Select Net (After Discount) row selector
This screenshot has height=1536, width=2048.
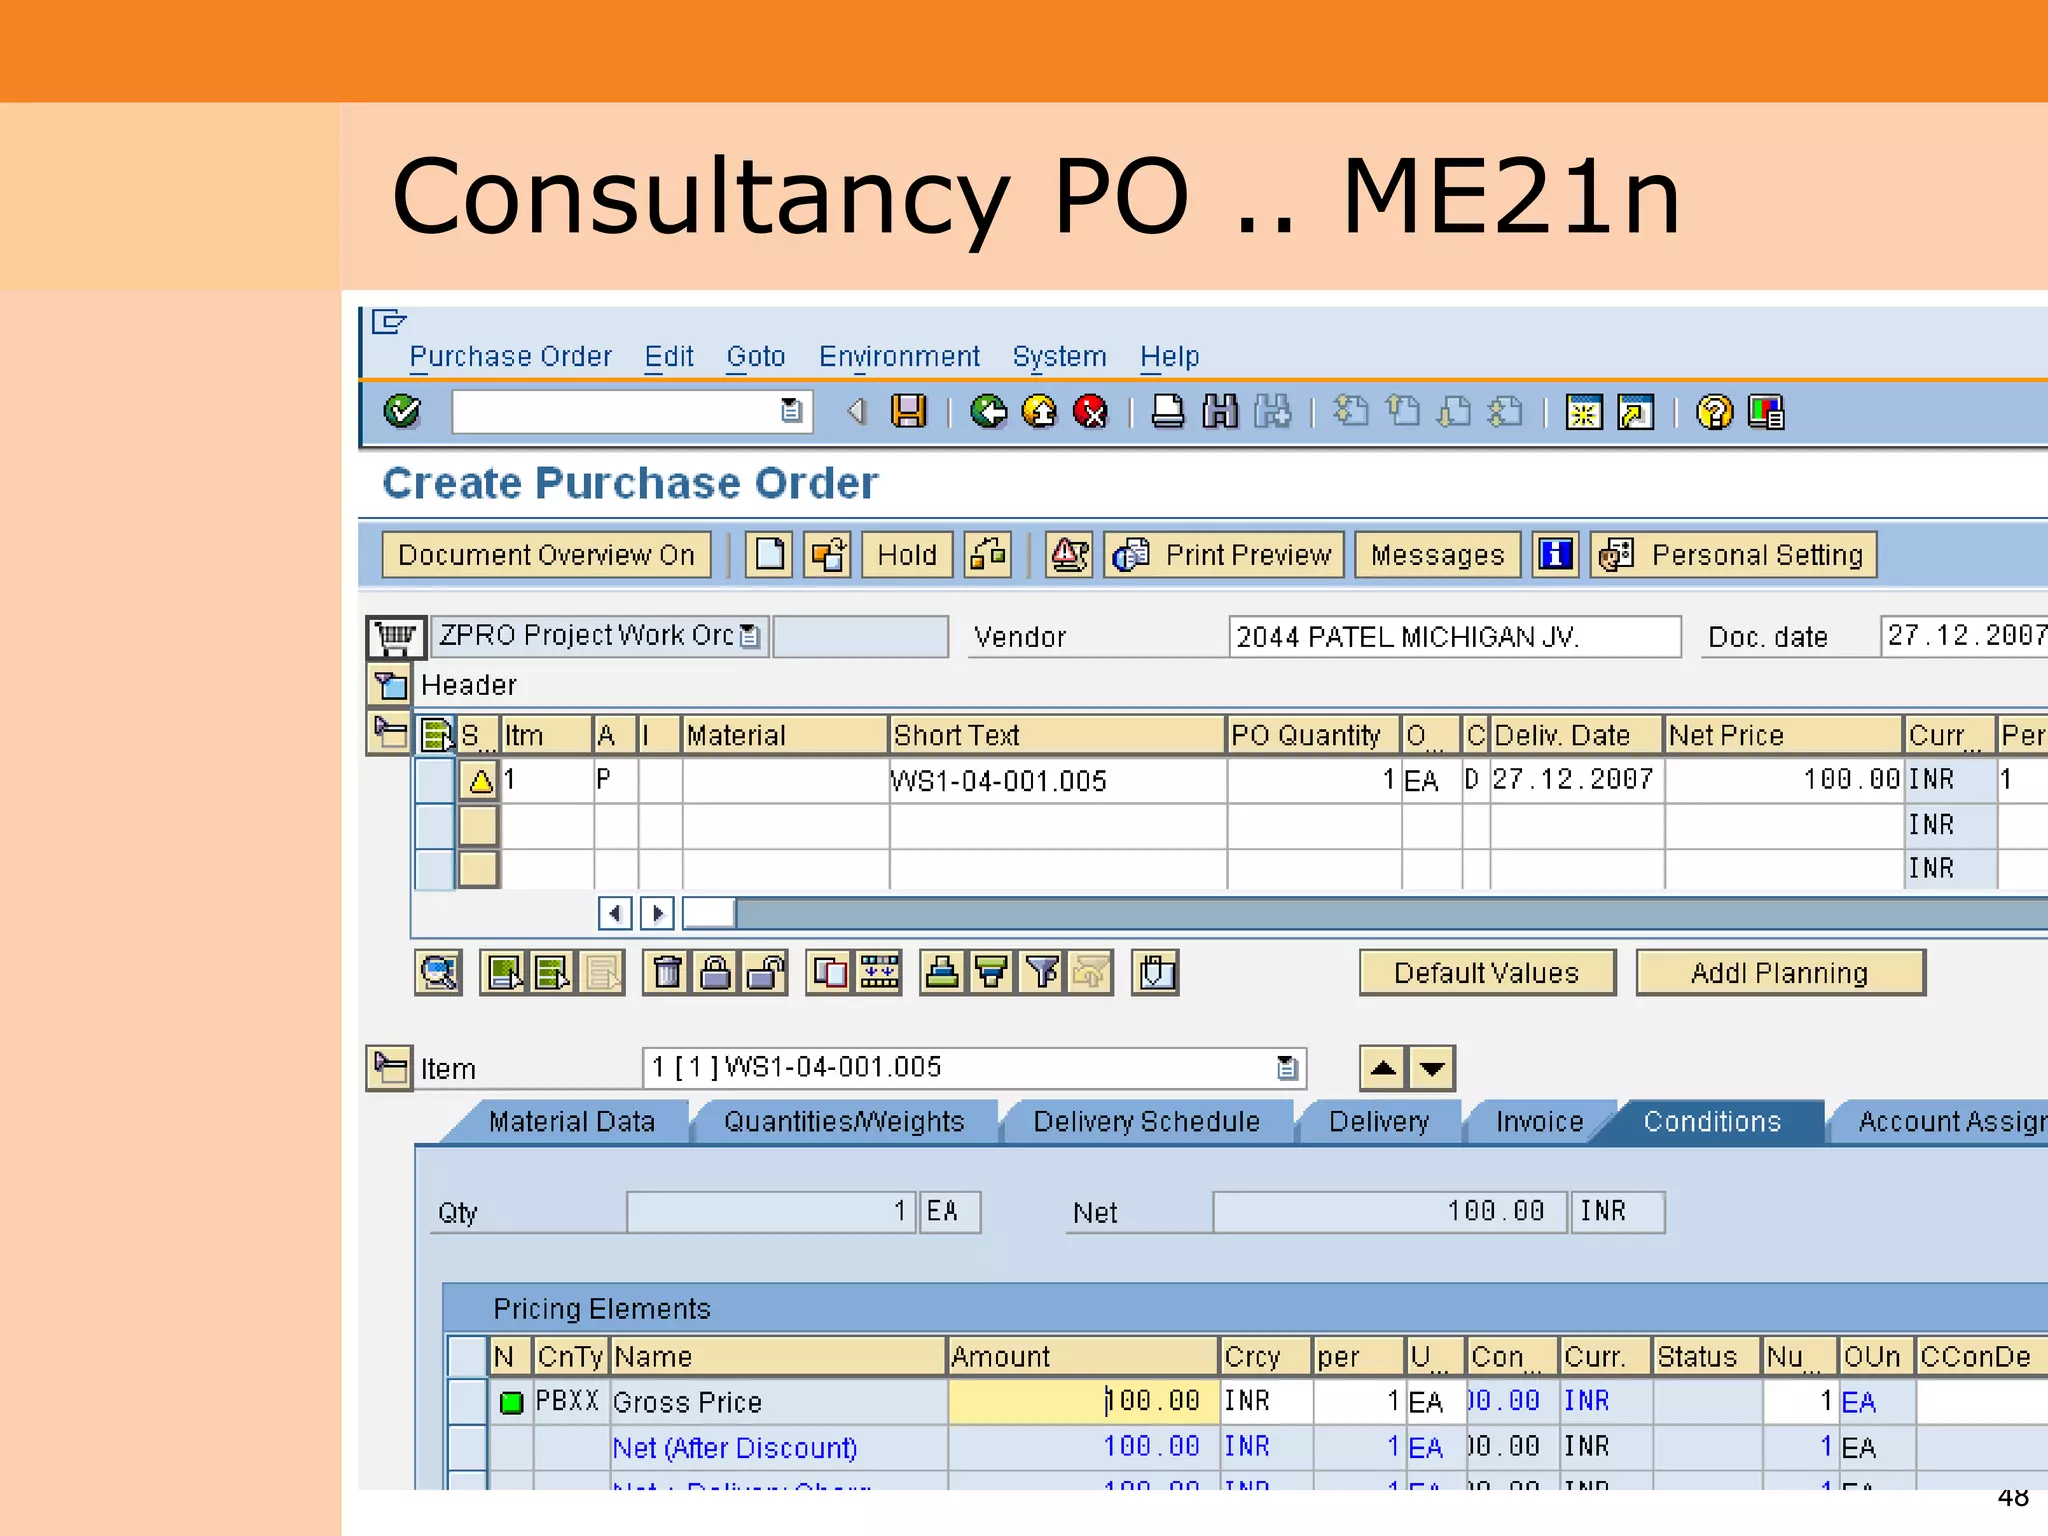[467, 1447]
